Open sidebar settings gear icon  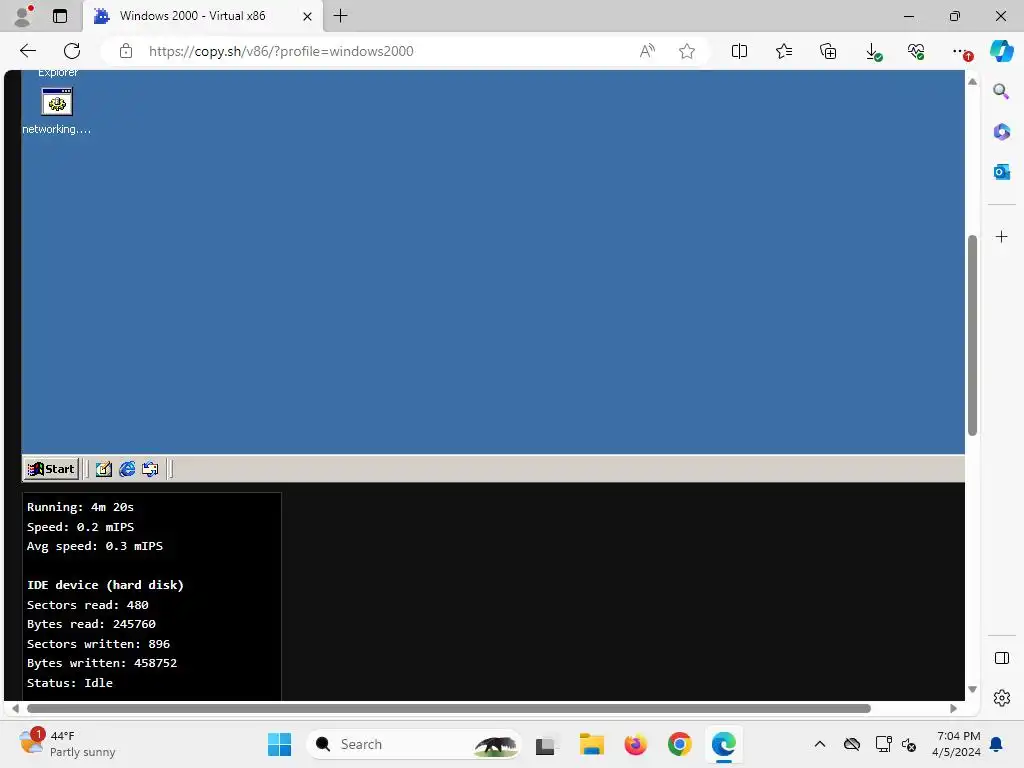tap(1002, 698)
